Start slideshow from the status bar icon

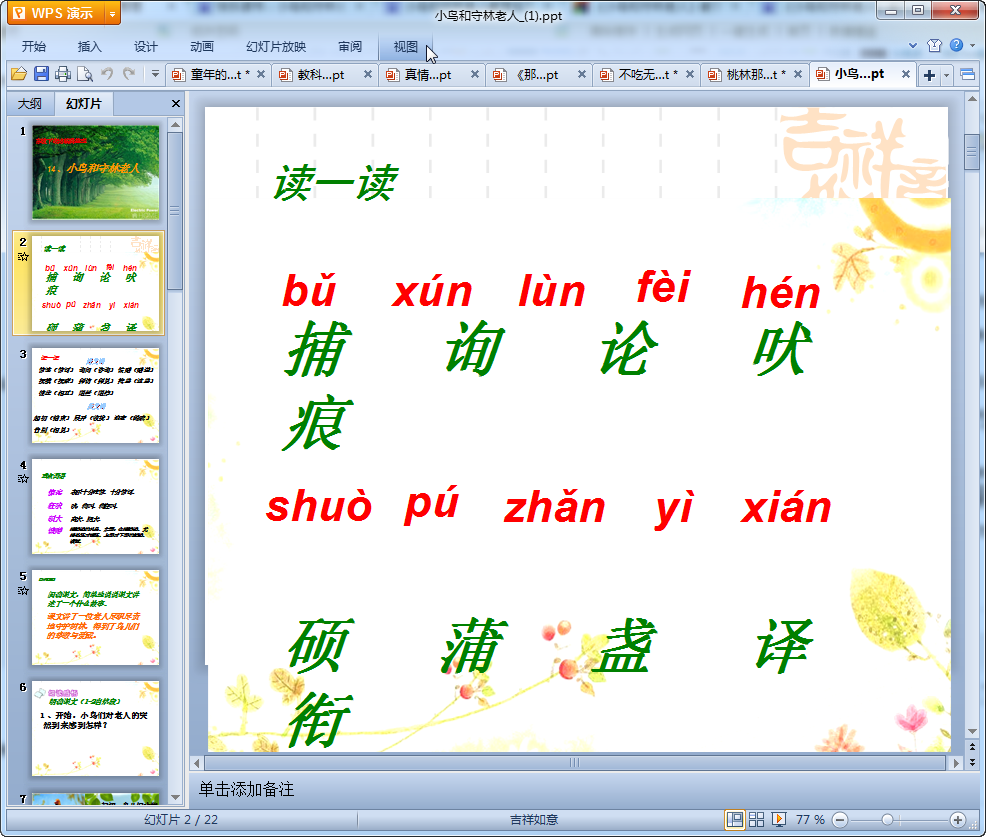coord(778,819)
